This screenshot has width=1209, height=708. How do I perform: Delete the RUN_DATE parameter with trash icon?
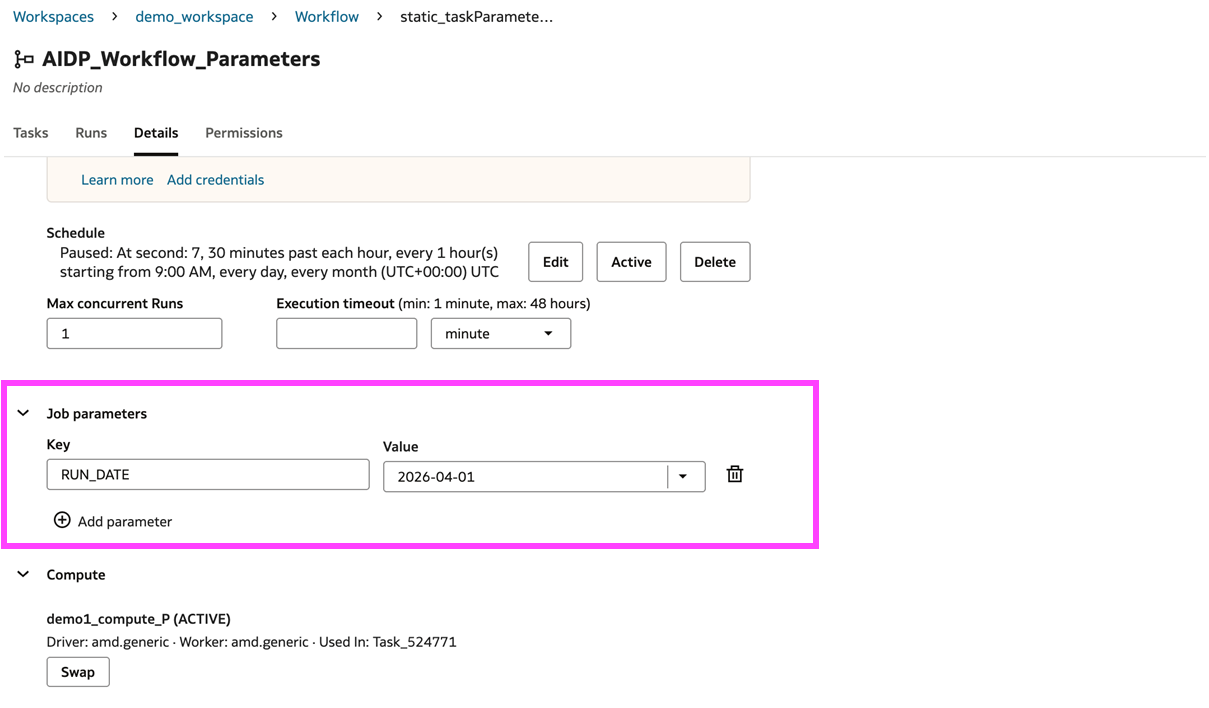pos(734,474)
